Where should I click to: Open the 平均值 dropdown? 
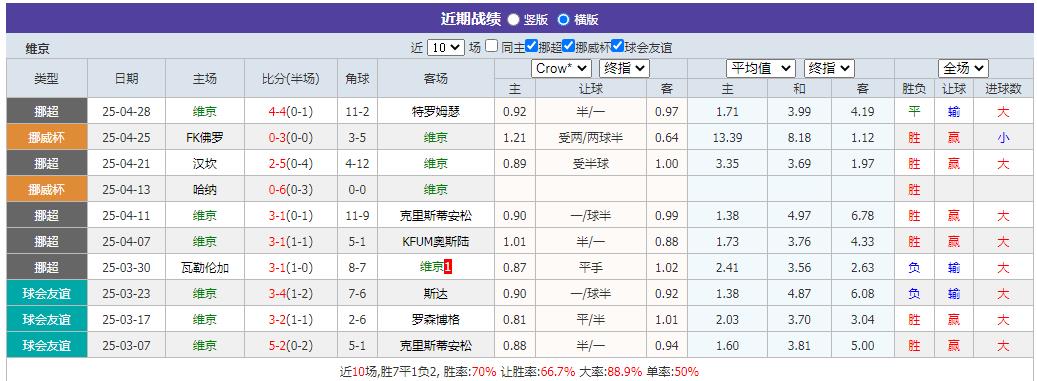[761, 68]
